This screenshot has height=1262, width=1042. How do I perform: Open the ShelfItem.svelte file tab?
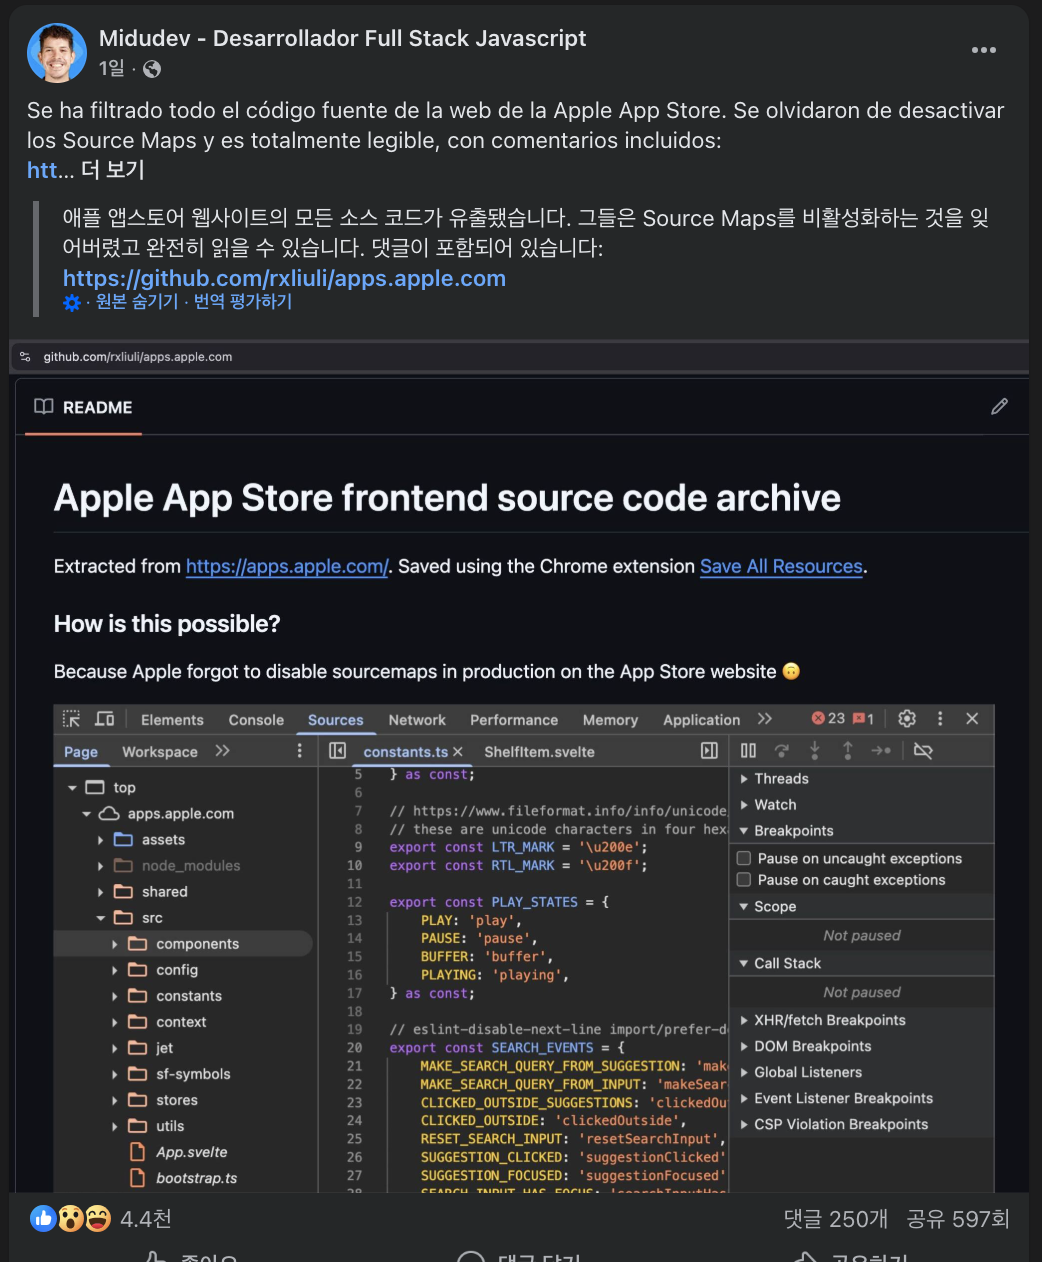point(539,752)
